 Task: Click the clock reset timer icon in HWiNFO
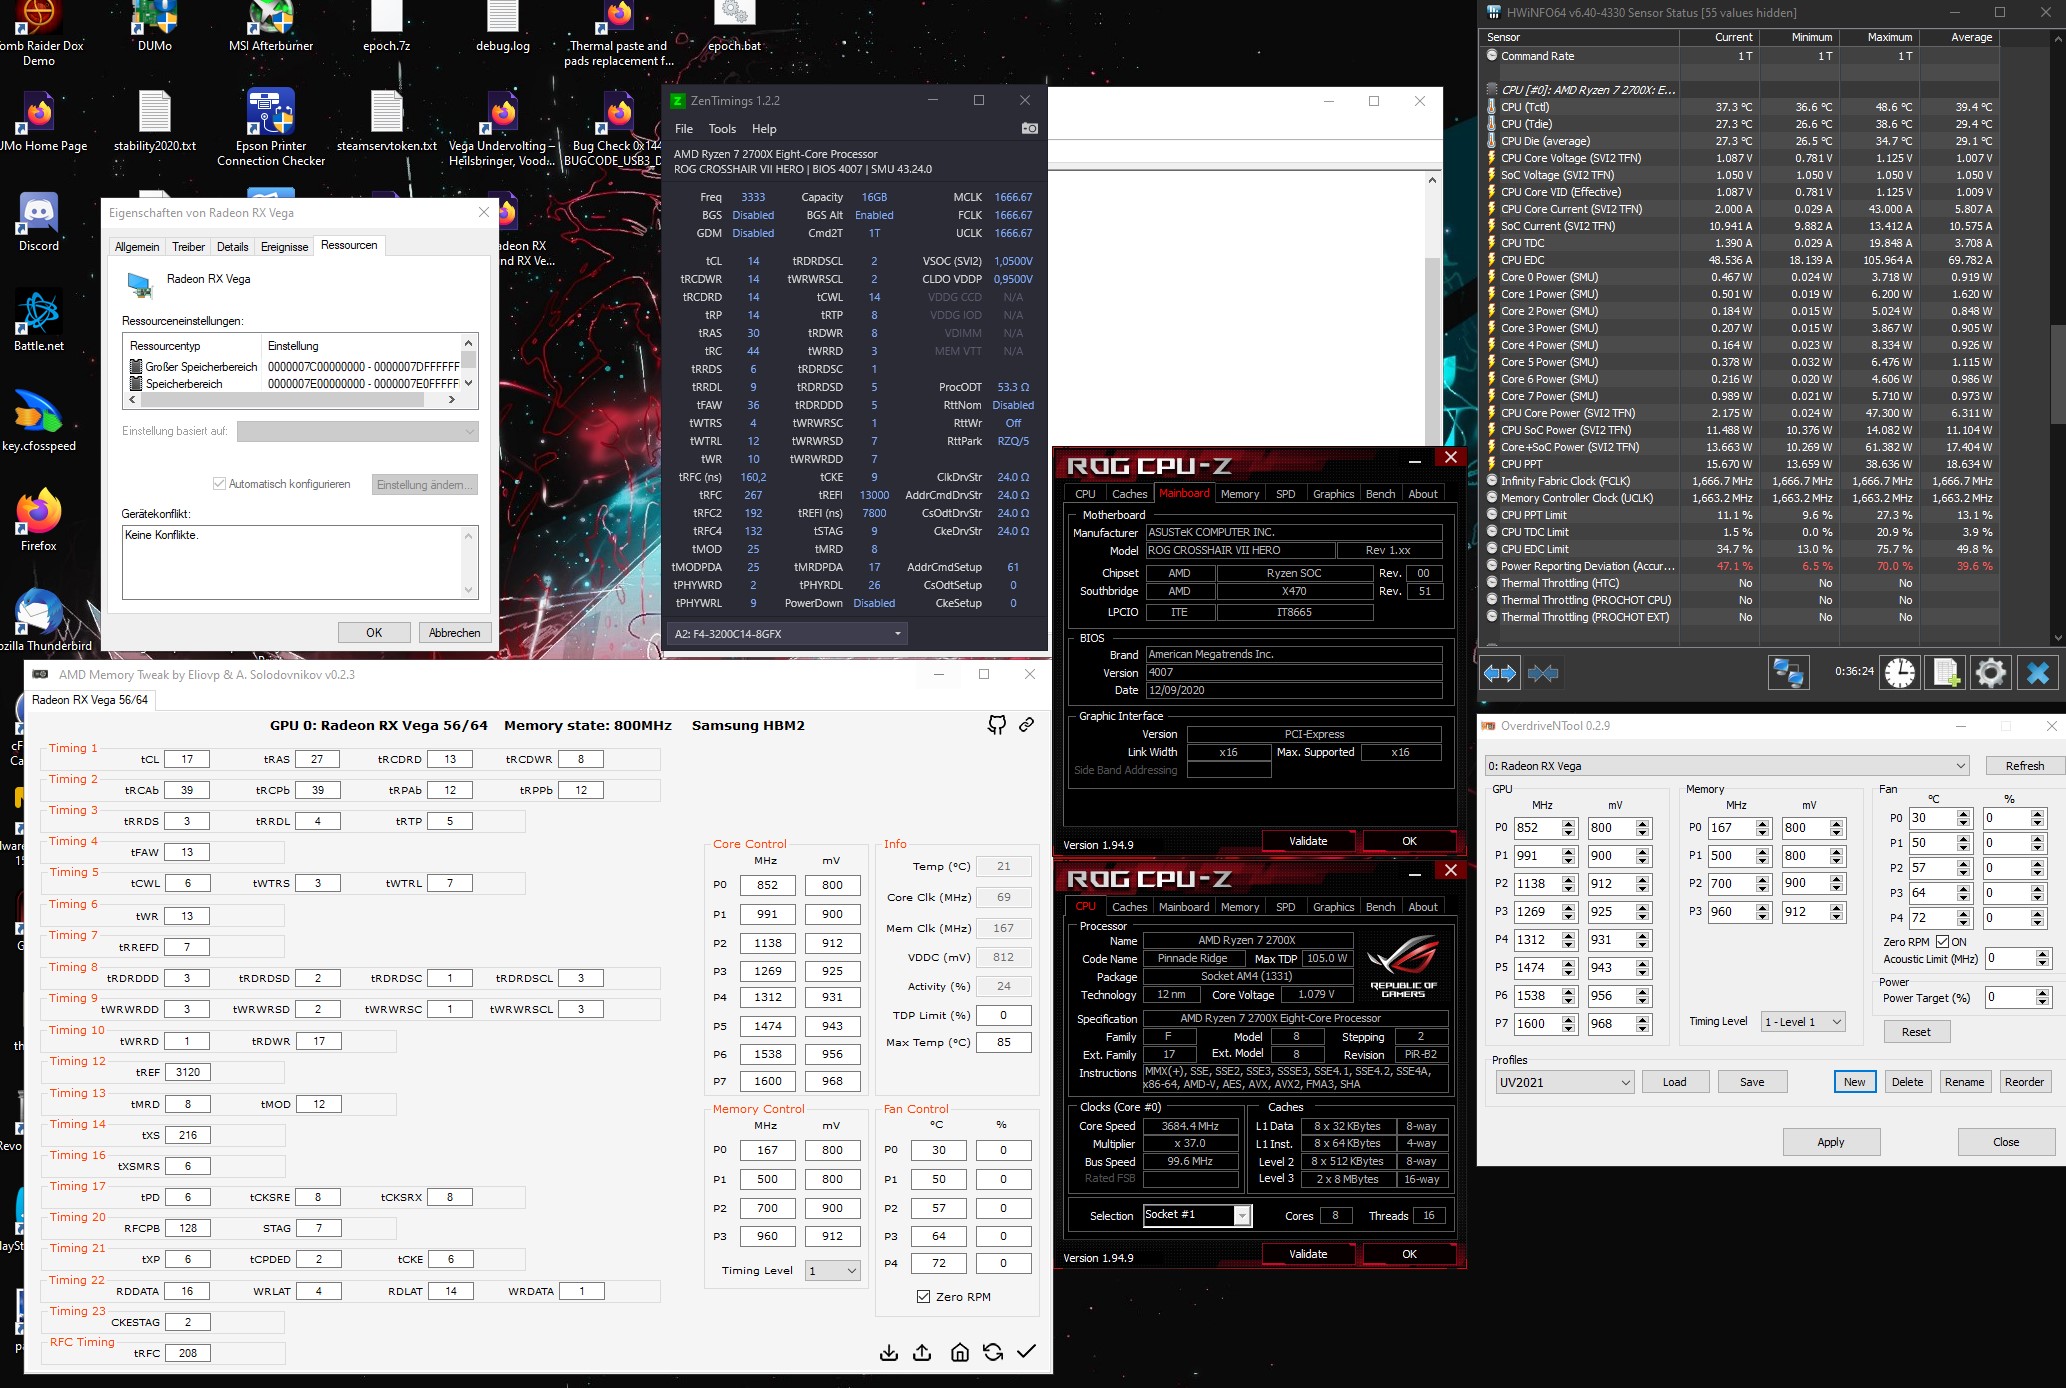click(x=1900, y=673)
